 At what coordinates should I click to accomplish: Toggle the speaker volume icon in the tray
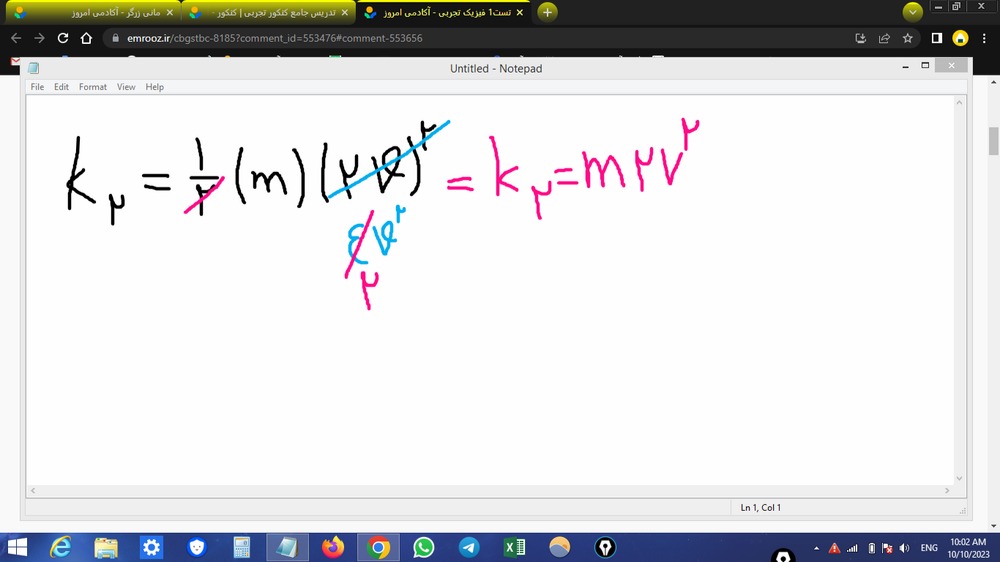coord(904,548)
